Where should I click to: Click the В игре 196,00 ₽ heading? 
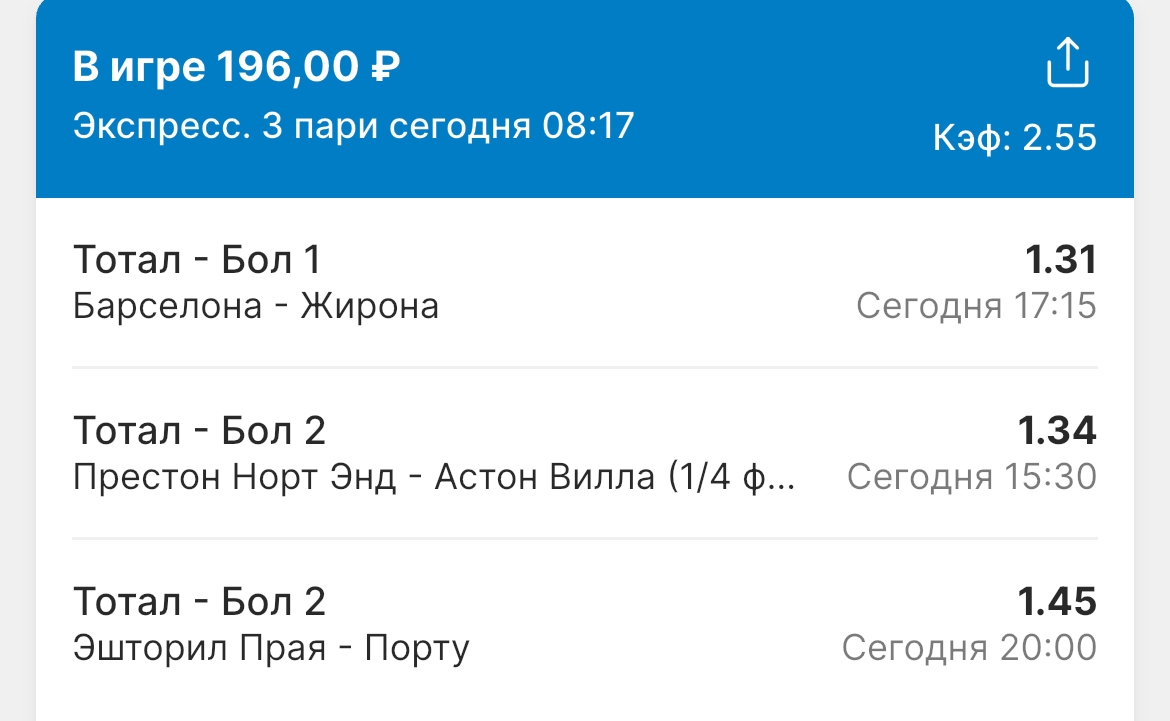(237, 66)
